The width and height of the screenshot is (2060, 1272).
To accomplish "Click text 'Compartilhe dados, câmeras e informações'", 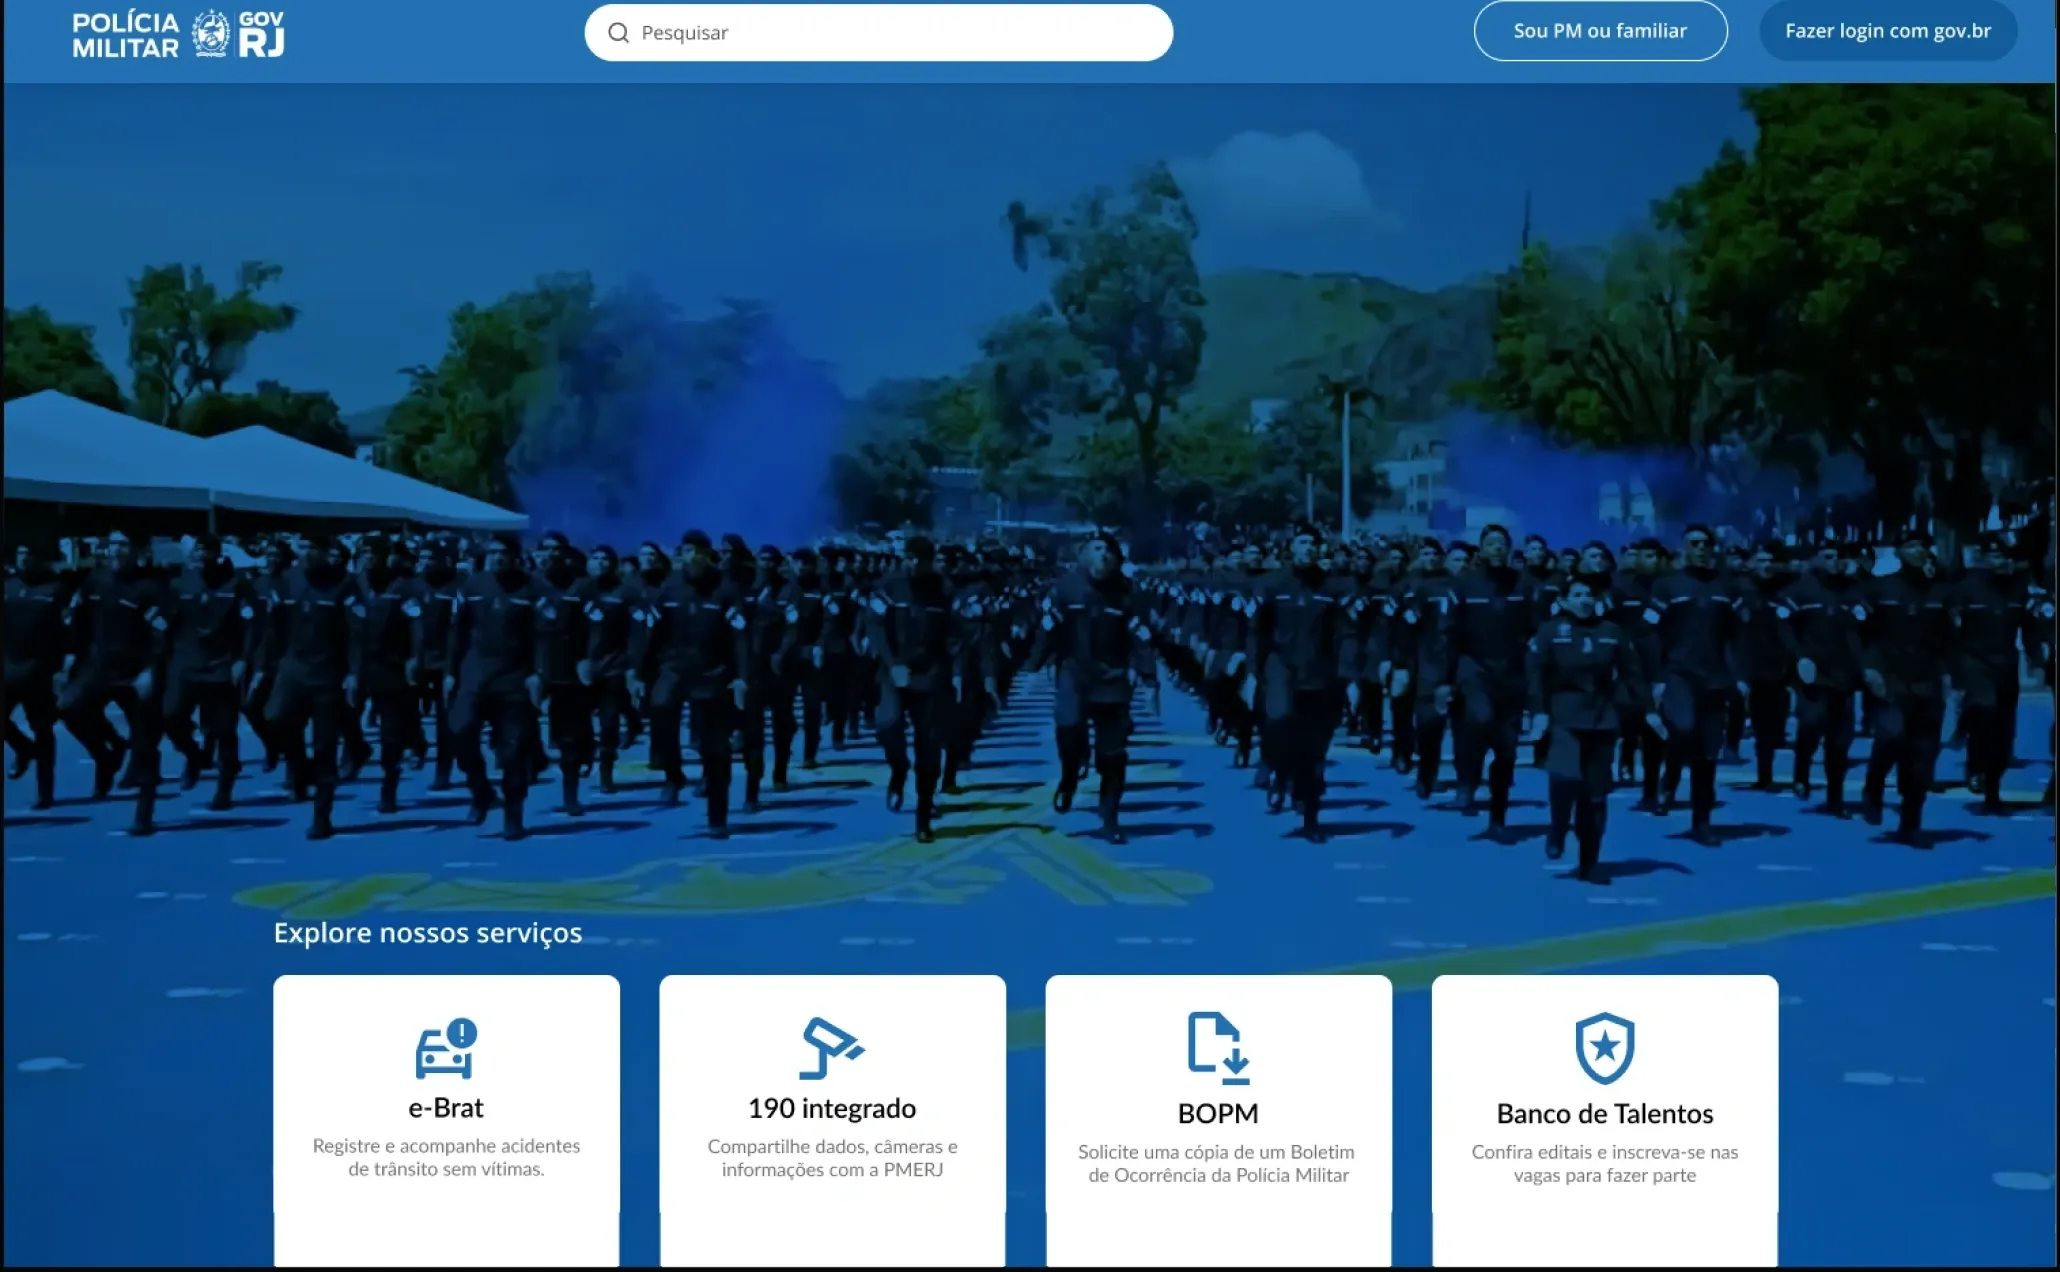I will [x=832, y=1158].
